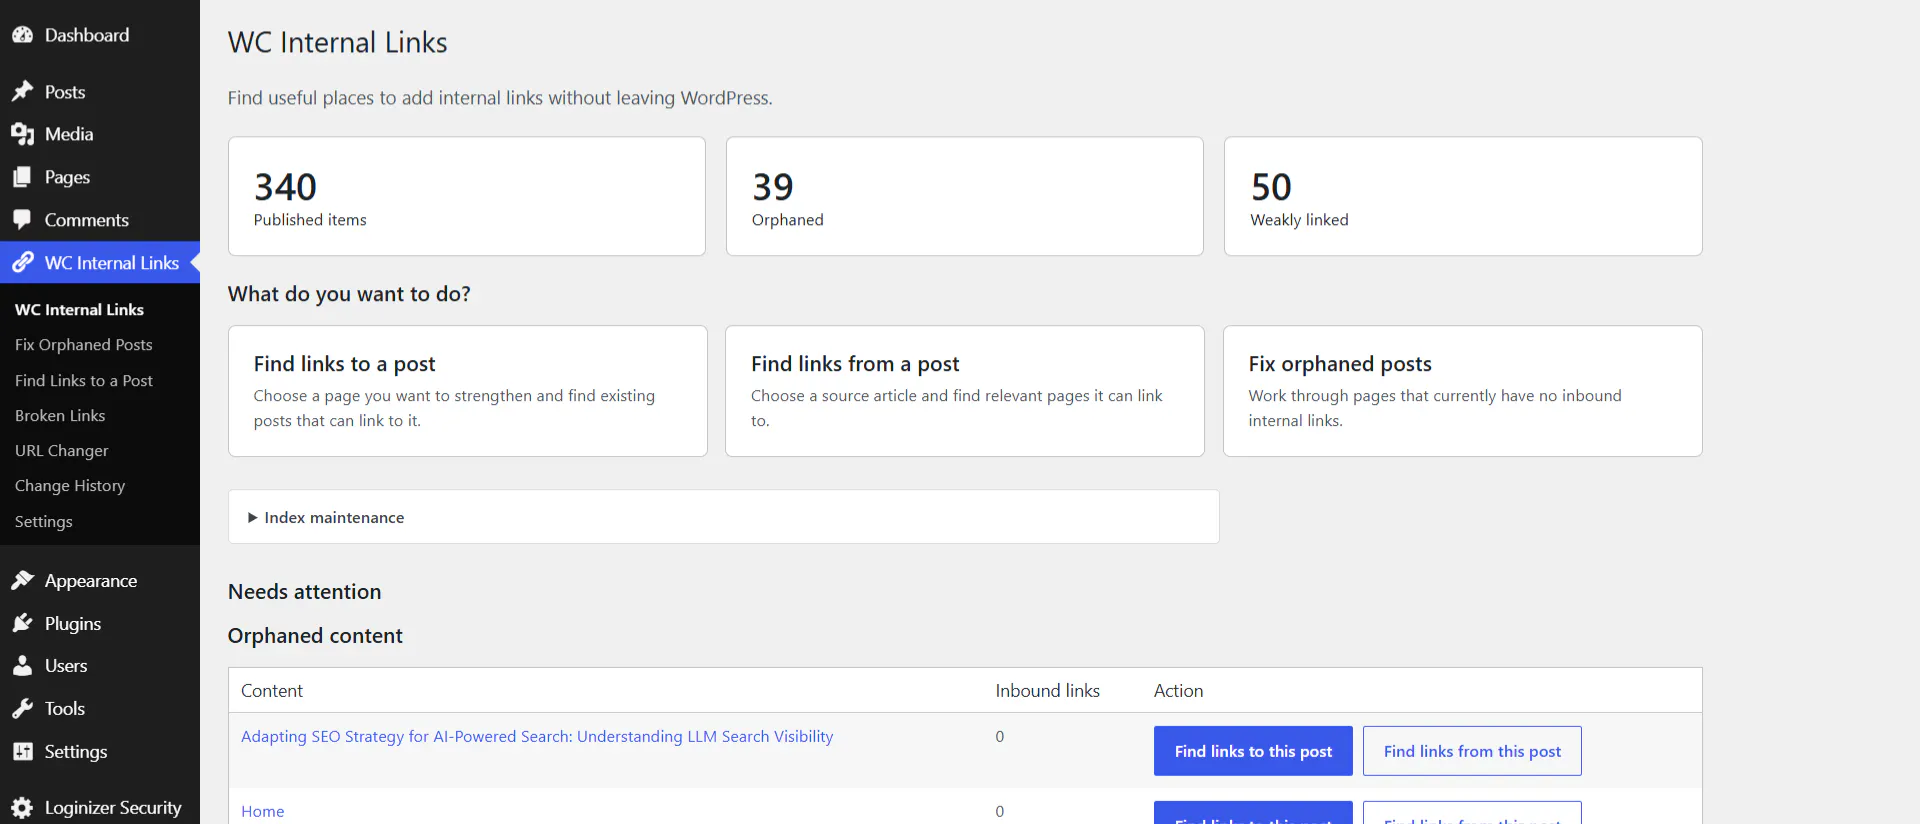Image resolution: width=1920 pixels, height=824 pixels.
Task: Click Find links from this post for the Adapting SEO Strategy row
Action: [1472, 751]
